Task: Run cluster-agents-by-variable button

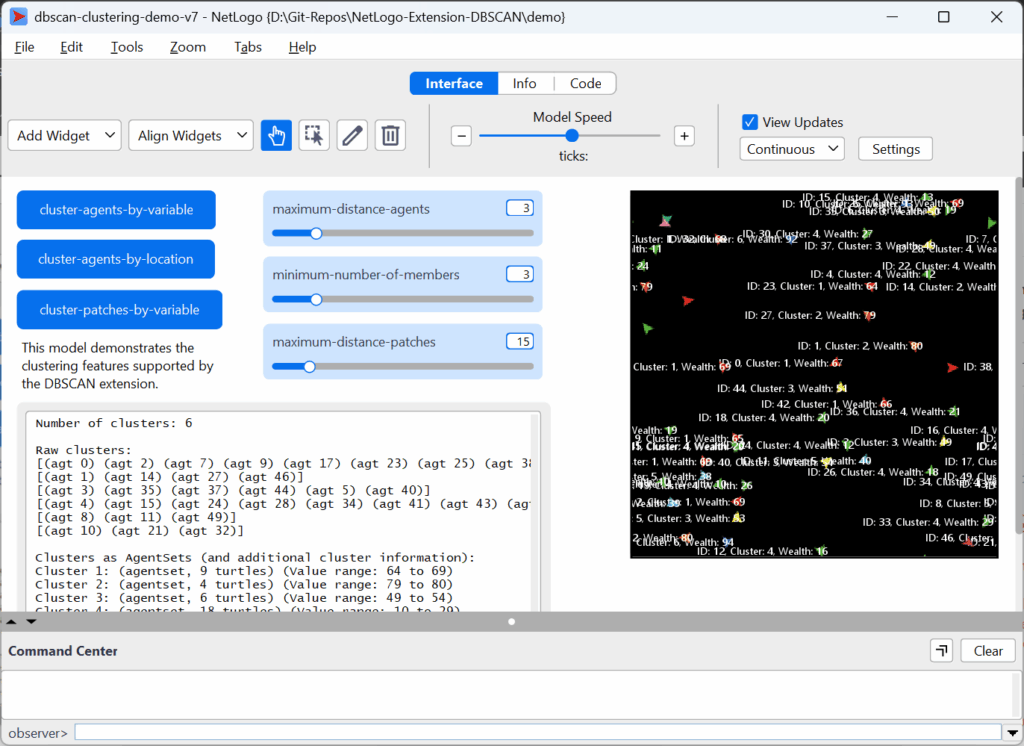Action: [x=116, y=210]
